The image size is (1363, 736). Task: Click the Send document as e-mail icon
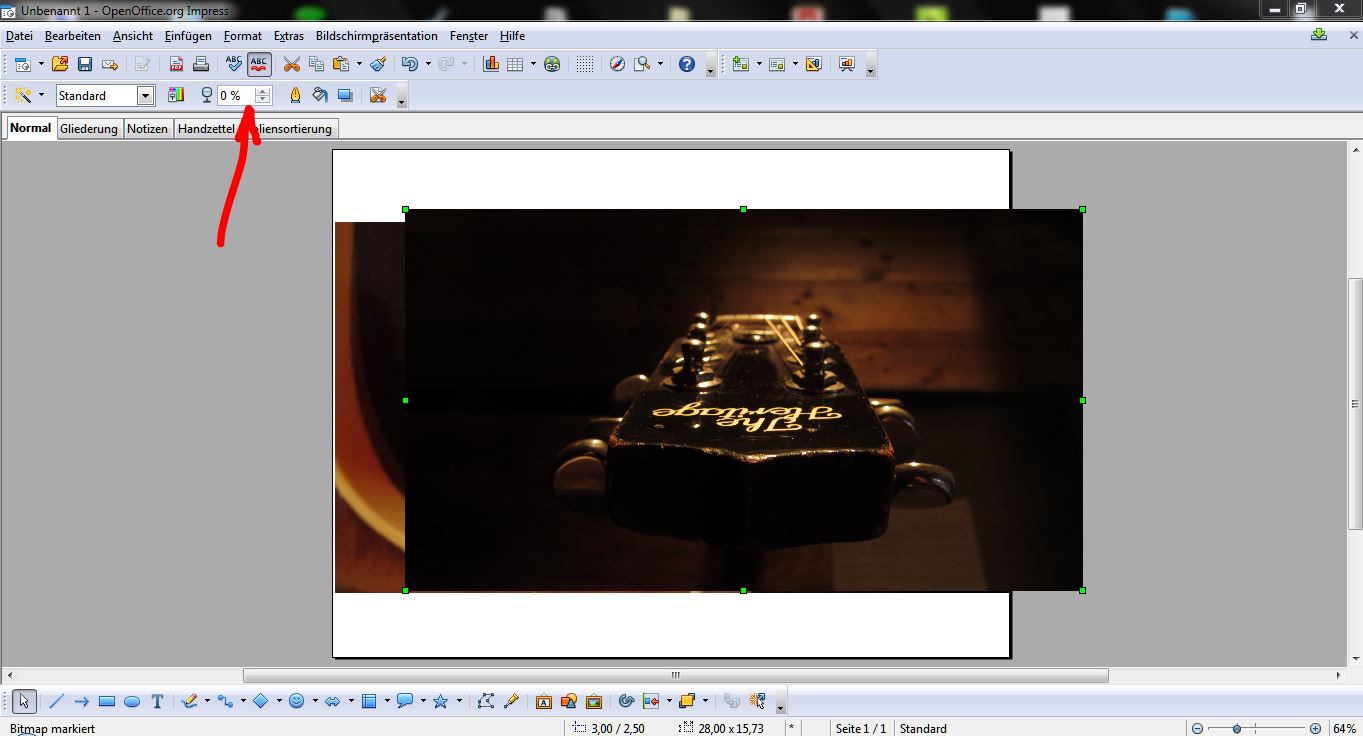click(110, 64)
